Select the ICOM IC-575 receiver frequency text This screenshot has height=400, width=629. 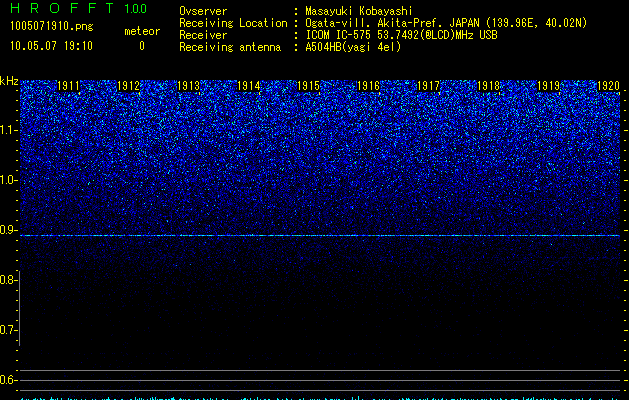402,35
